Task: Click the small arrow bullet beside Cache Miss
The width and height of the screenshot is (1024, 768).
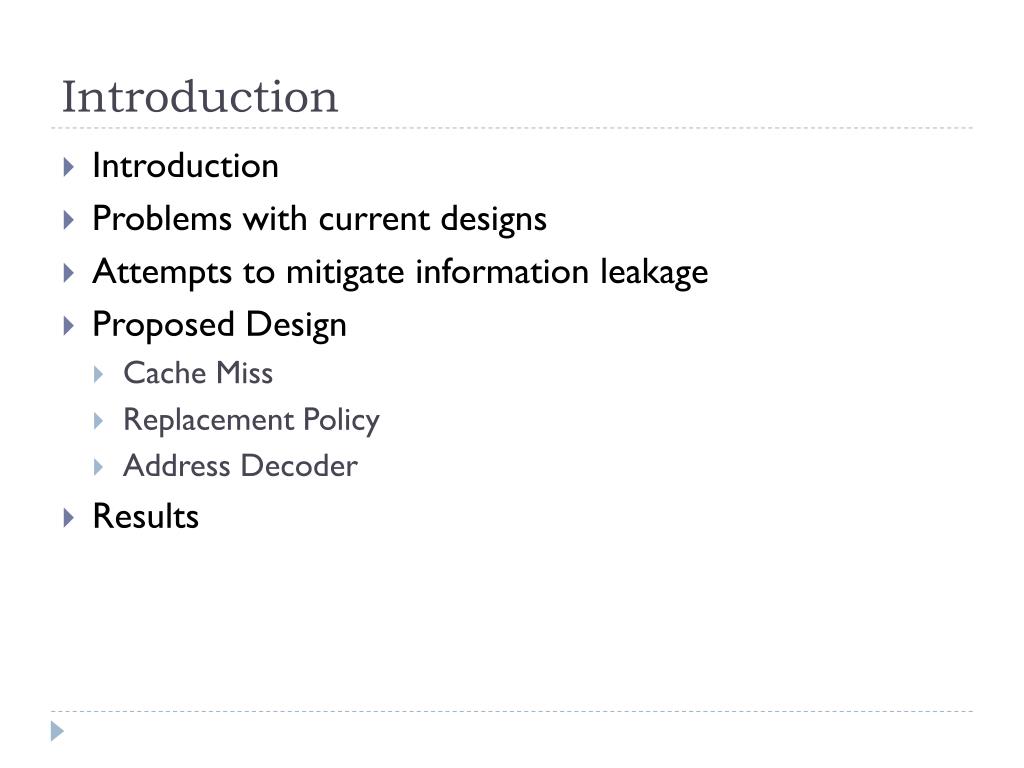Action: click(x=99, y=374)
